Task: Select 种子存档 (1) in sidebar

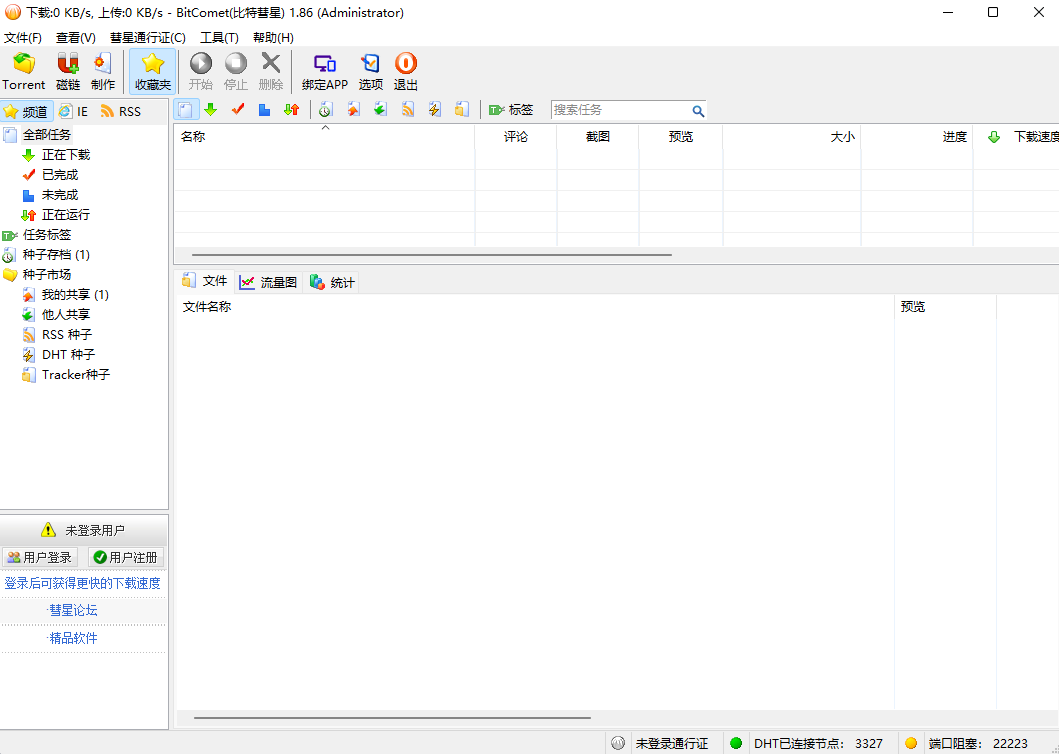Action: point(56,254)
